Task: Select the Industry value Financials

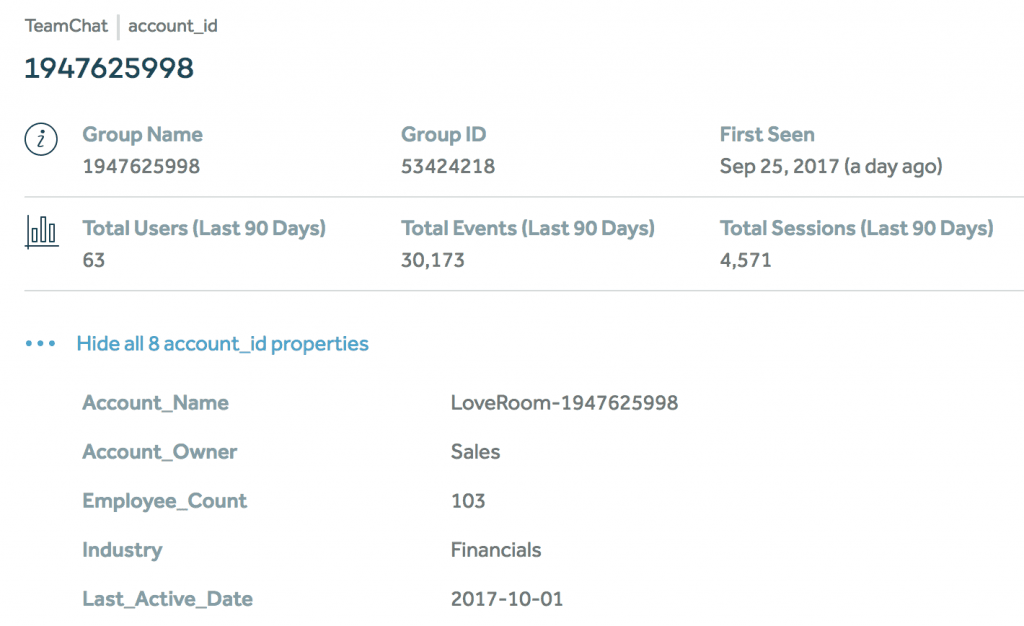Action: [x=496, y=550]
